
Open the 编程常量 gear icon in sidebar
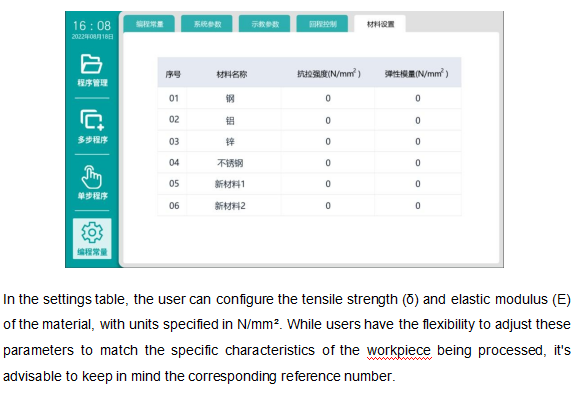(x=92, y=238)
